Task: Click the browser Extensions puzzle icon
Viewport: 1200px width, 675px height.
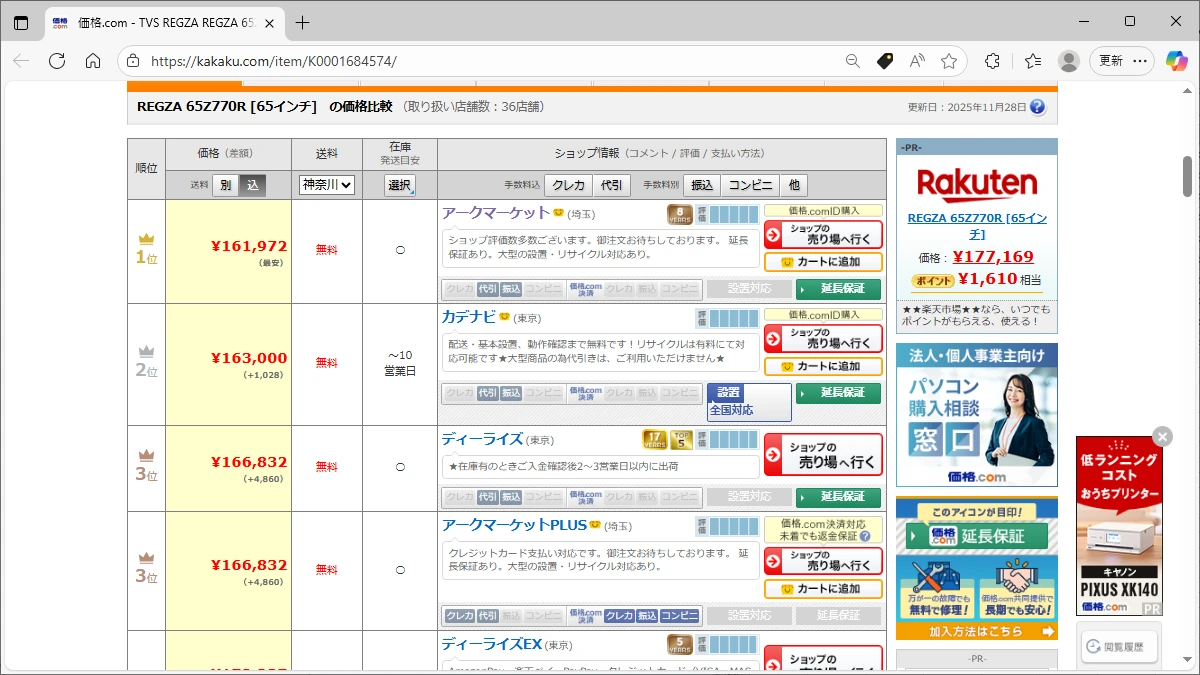Action: pyautogui.click(x=992, y=61)
